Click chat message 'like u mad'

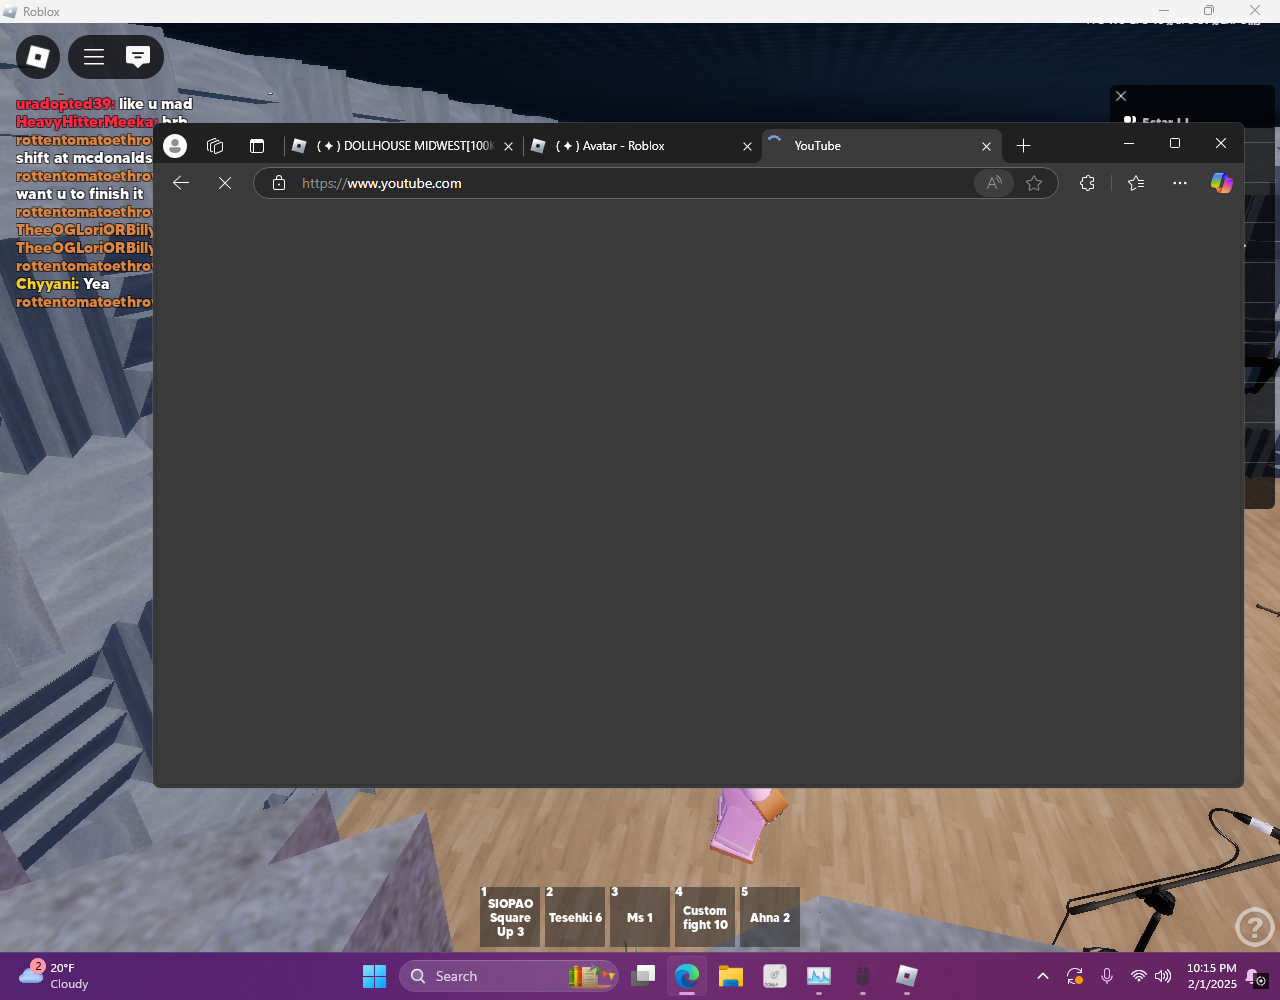click(155, 104)
